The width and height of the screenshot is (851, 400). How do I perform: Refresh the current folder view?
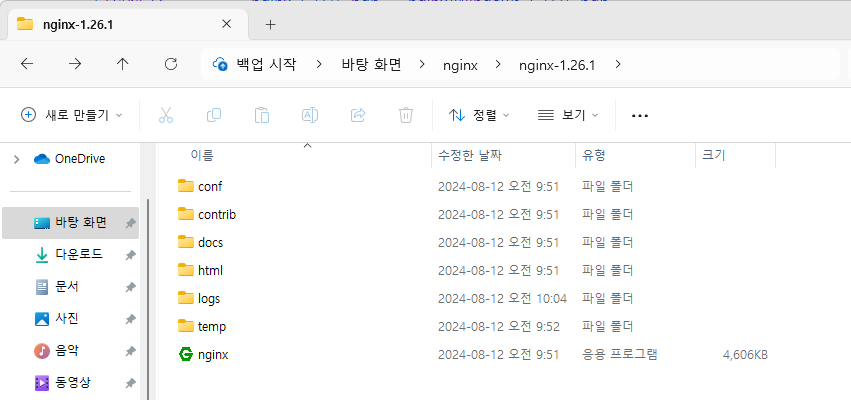pos(170,65)
